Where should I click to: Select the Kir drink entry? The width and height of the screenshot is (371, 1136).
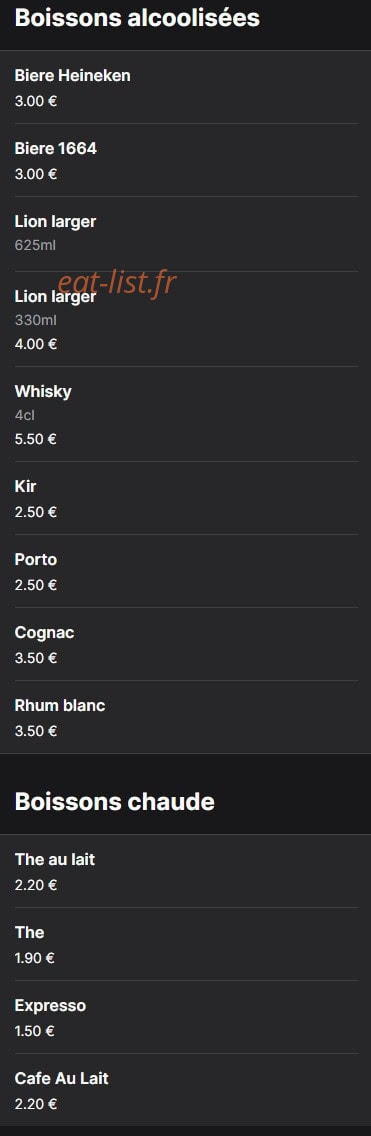pos(186,498)
